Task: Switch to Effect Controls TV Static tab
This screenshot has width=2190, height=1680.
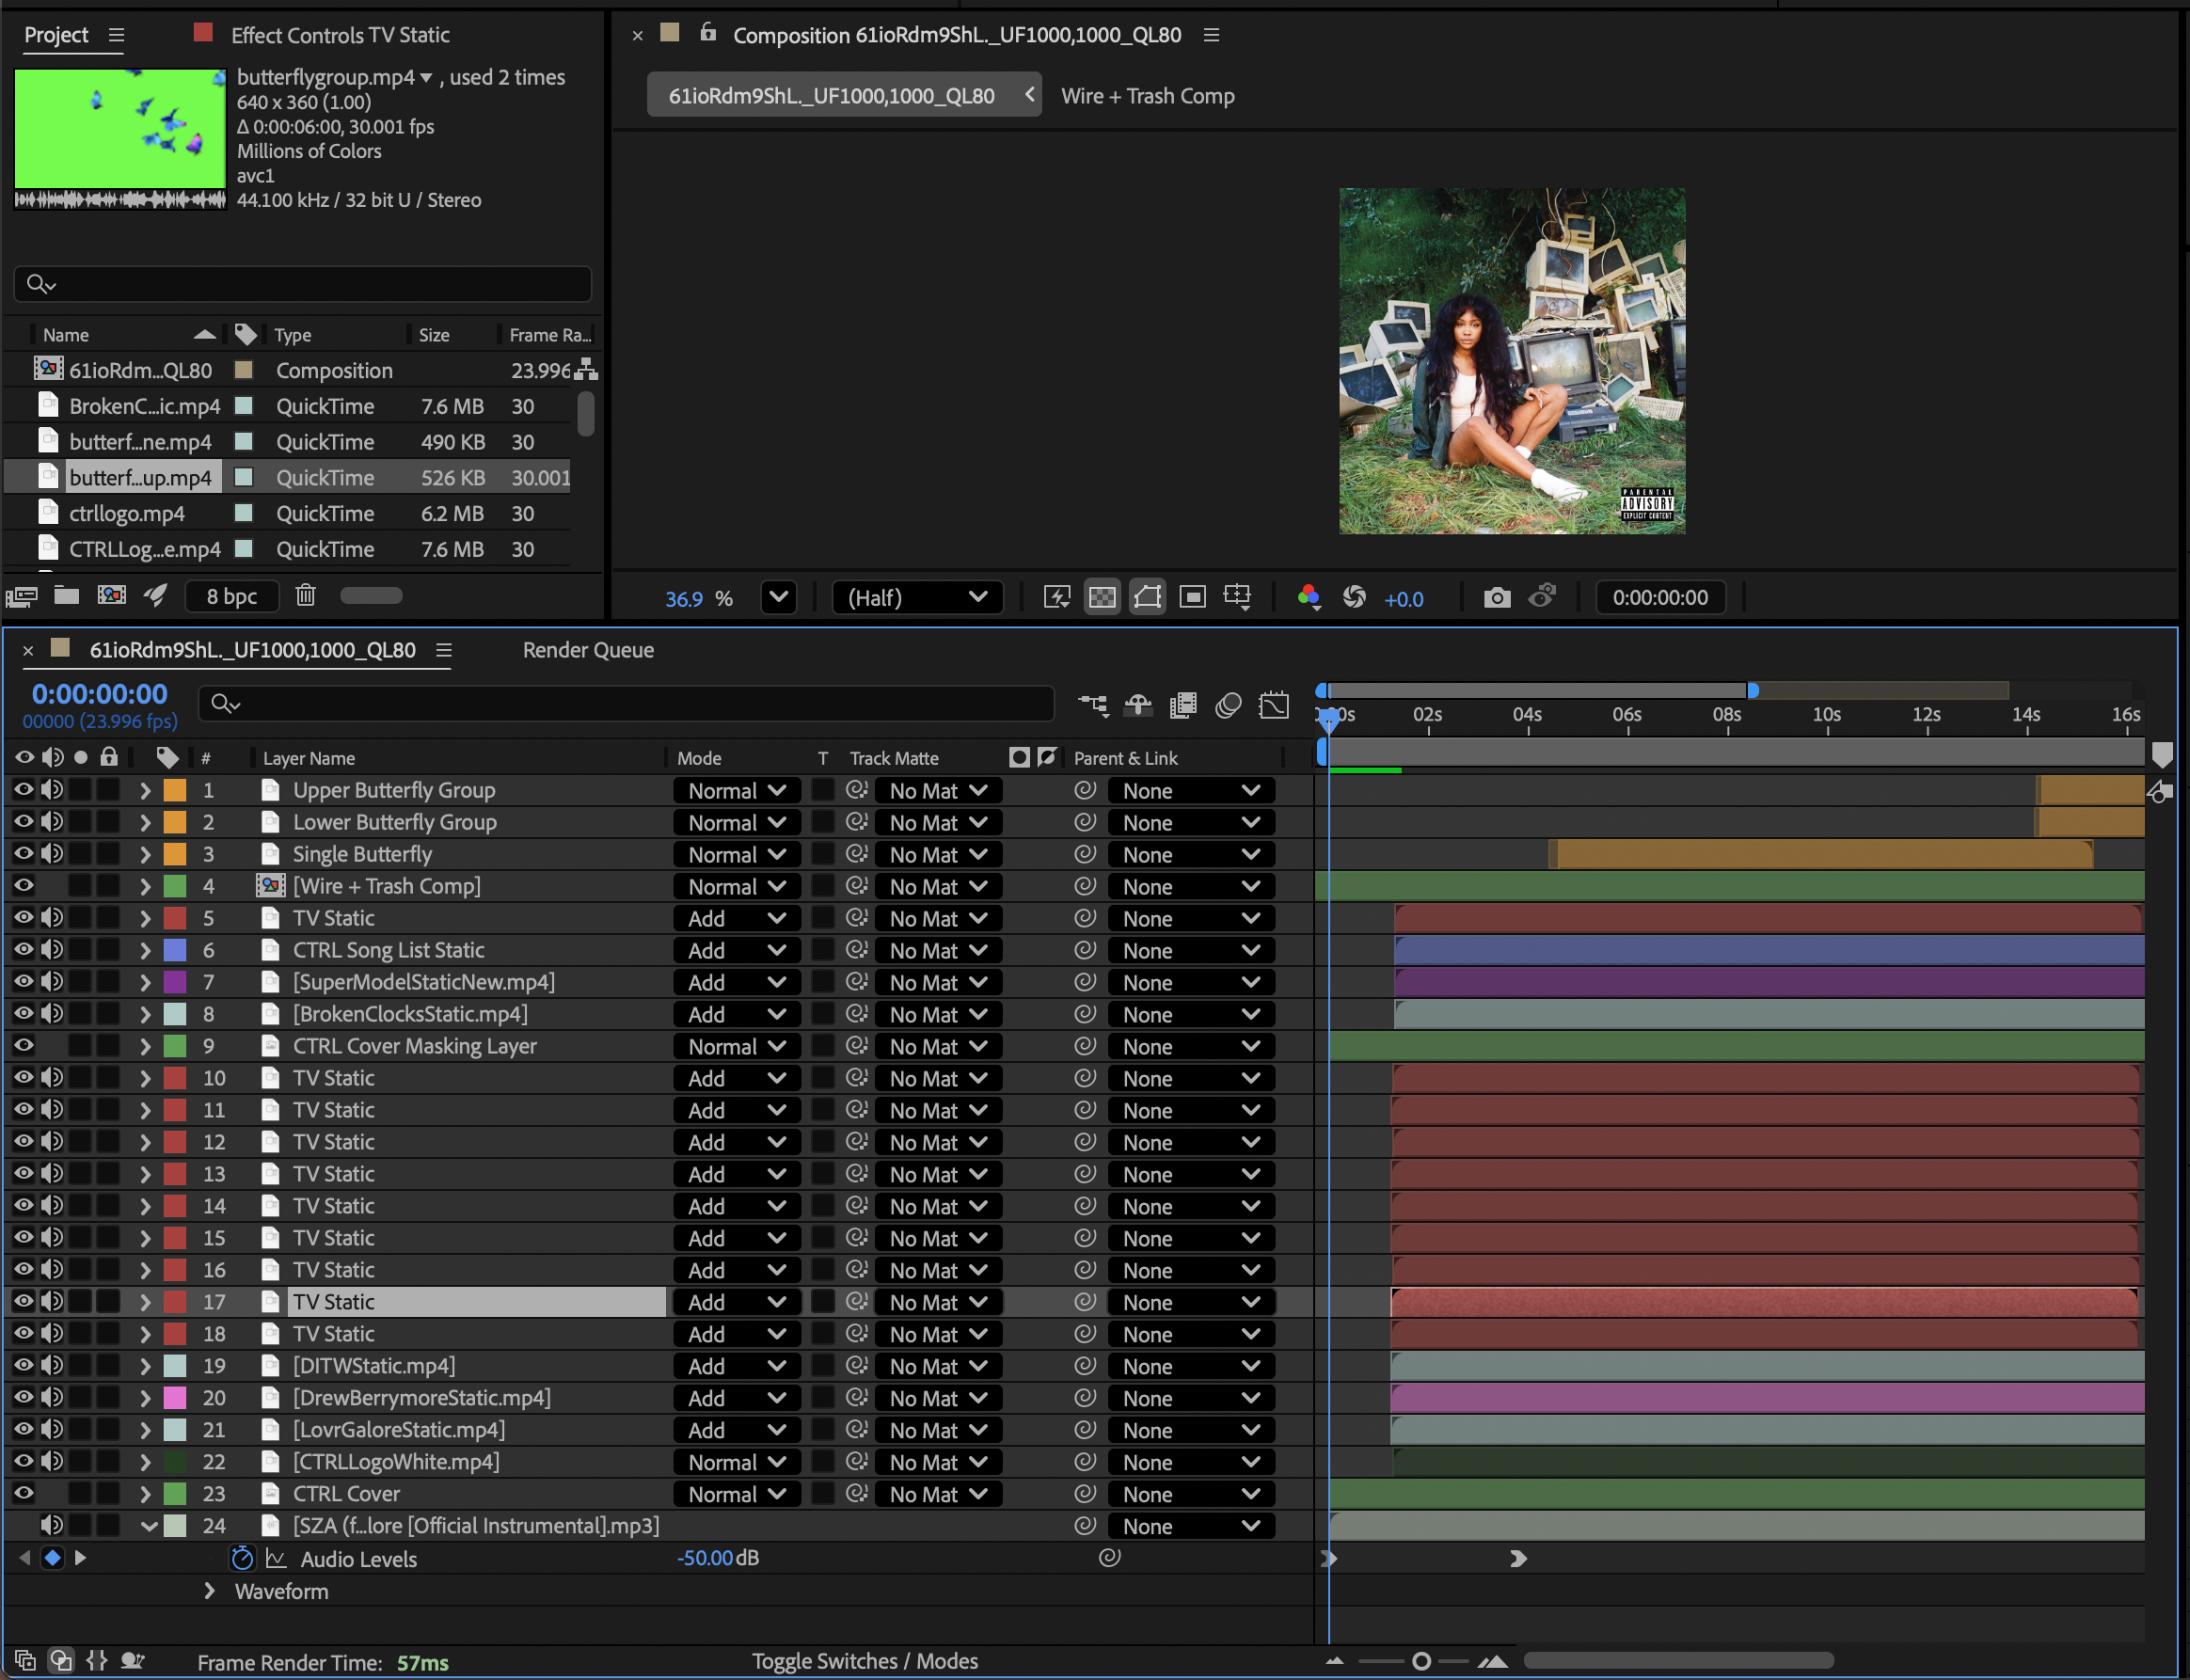Action: point(340,35)
